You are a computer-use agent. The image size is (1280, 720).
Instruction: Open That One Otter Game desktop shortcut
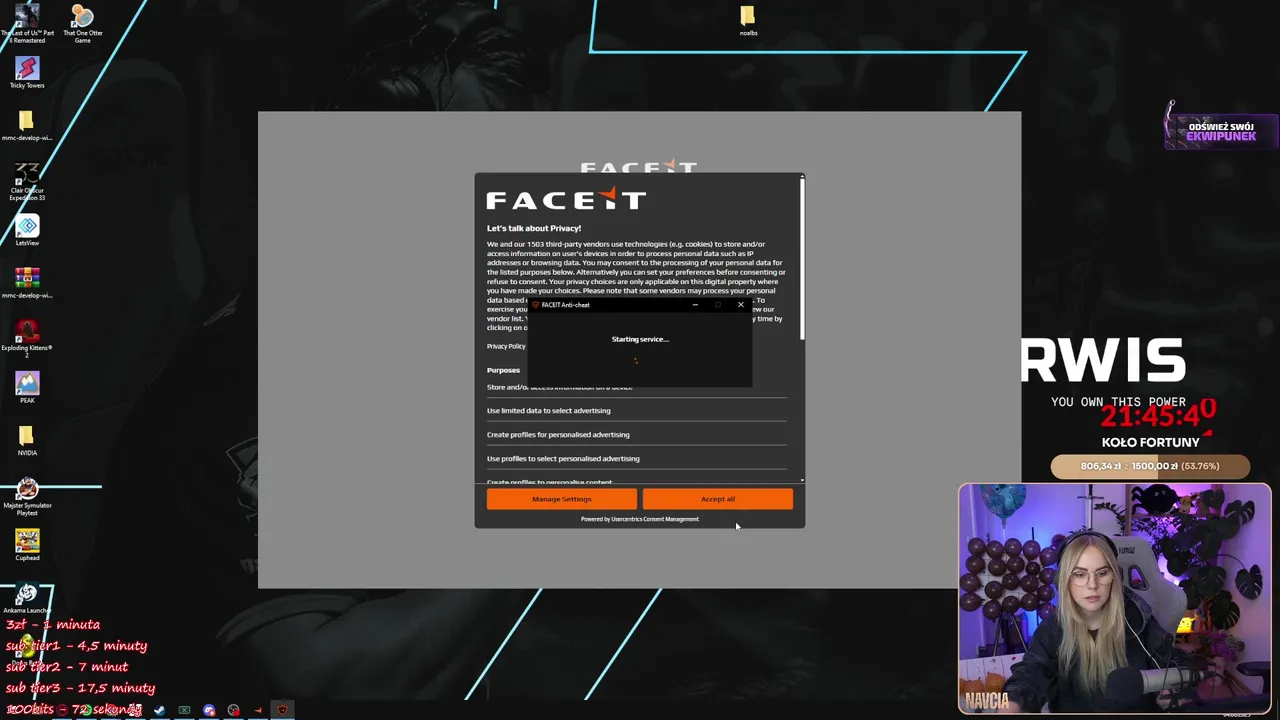point(83,23)
